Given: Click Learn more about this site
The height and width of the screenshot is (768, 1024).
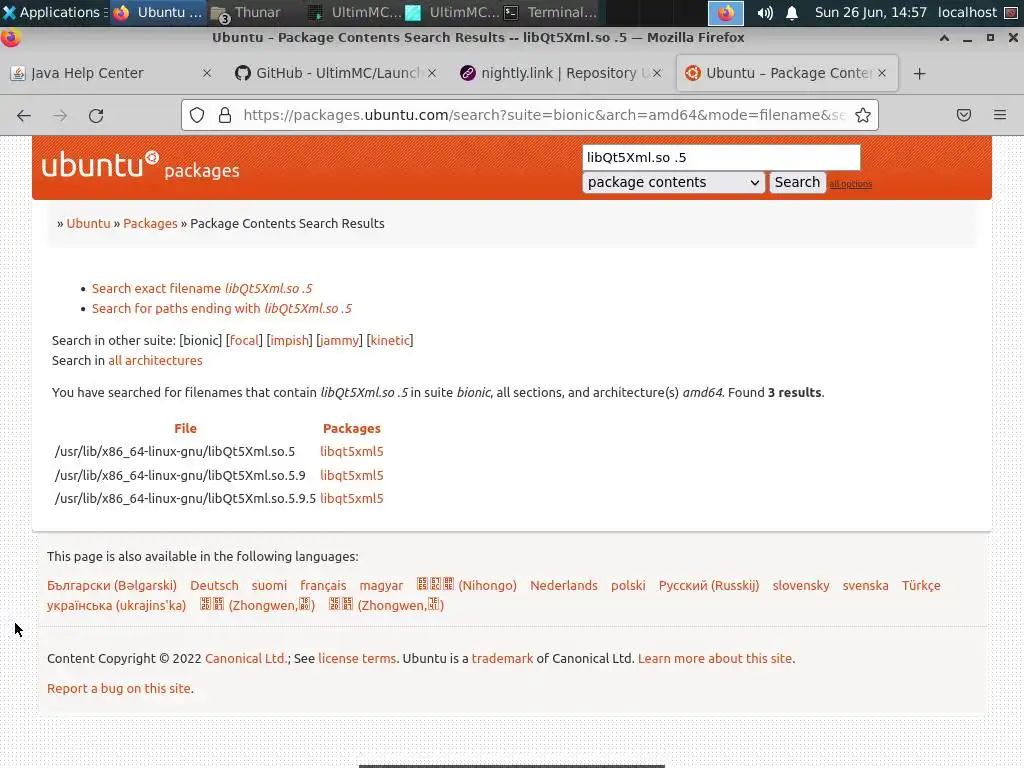Looking at the screenshot, I should [714, 658].
